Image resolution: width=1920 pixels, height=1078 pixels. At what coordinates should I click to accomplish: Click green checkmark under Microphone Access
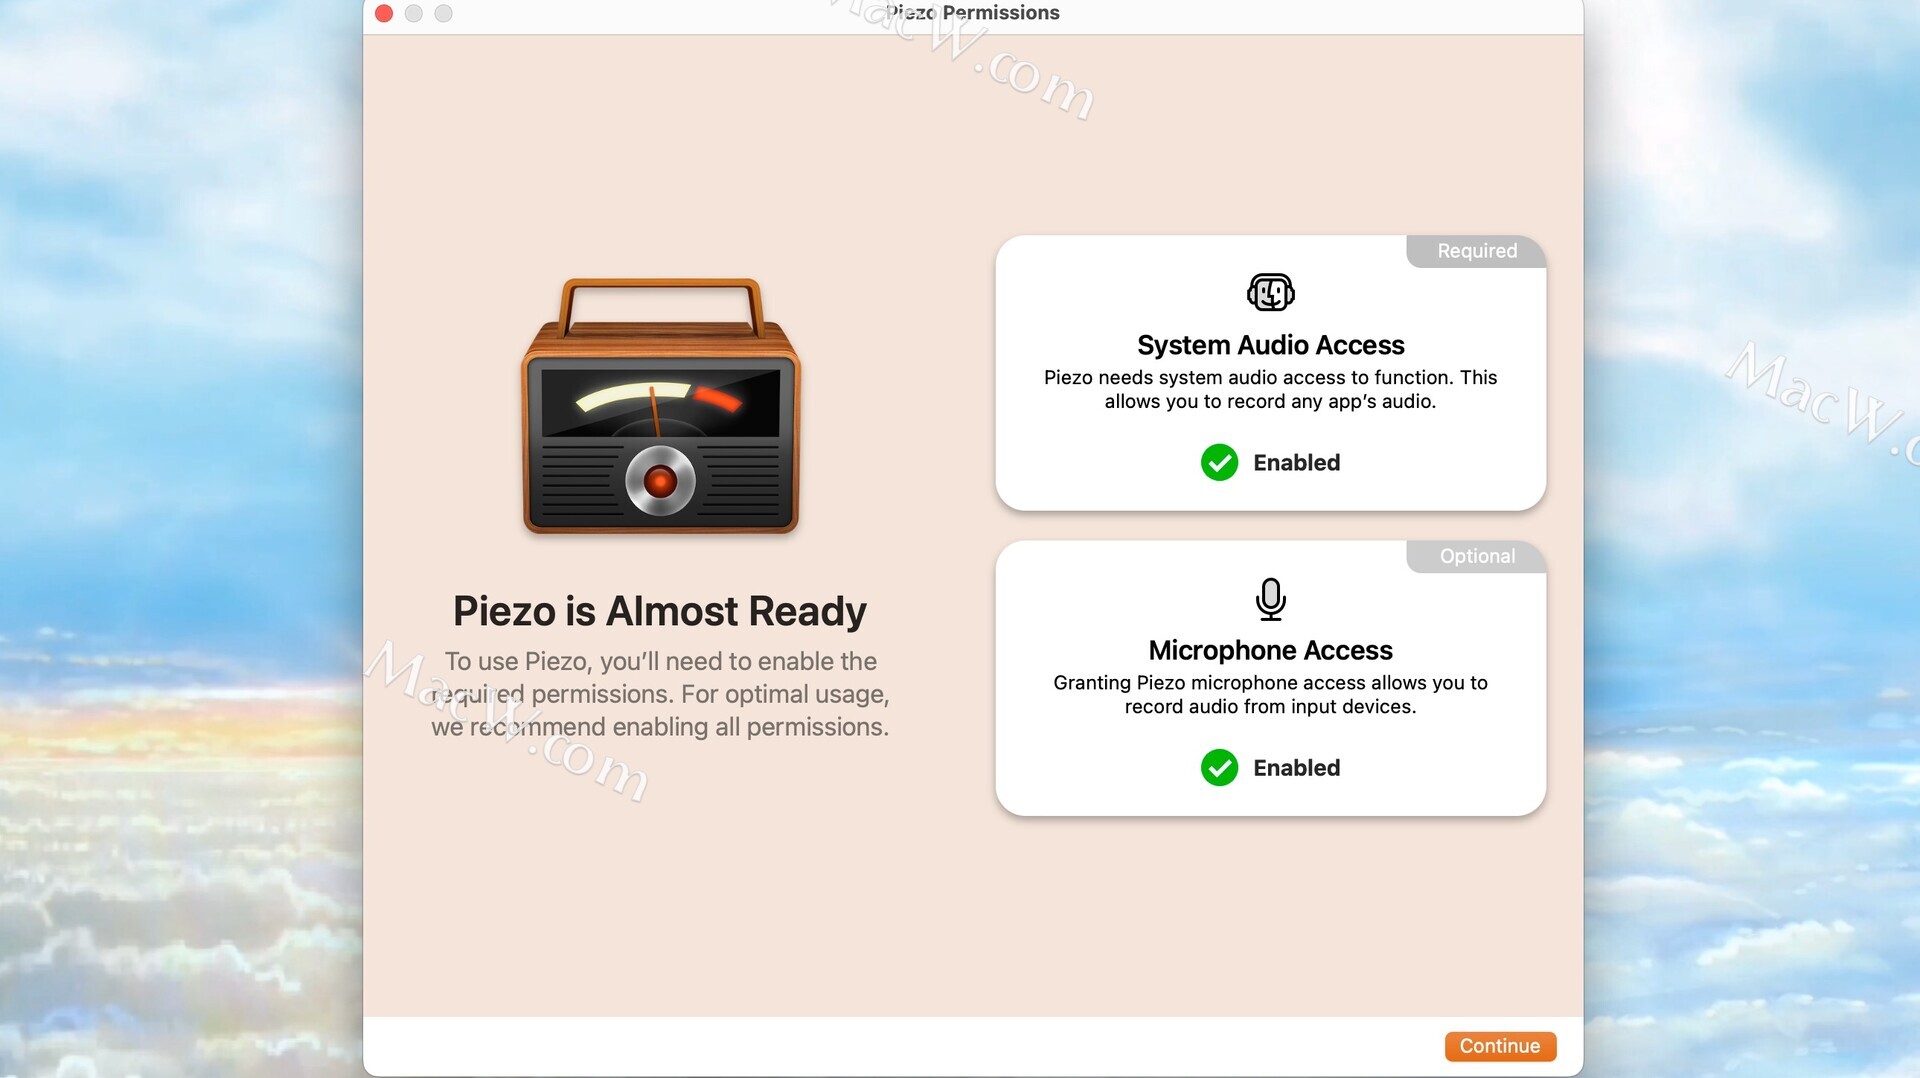[x=1219, y=767]
